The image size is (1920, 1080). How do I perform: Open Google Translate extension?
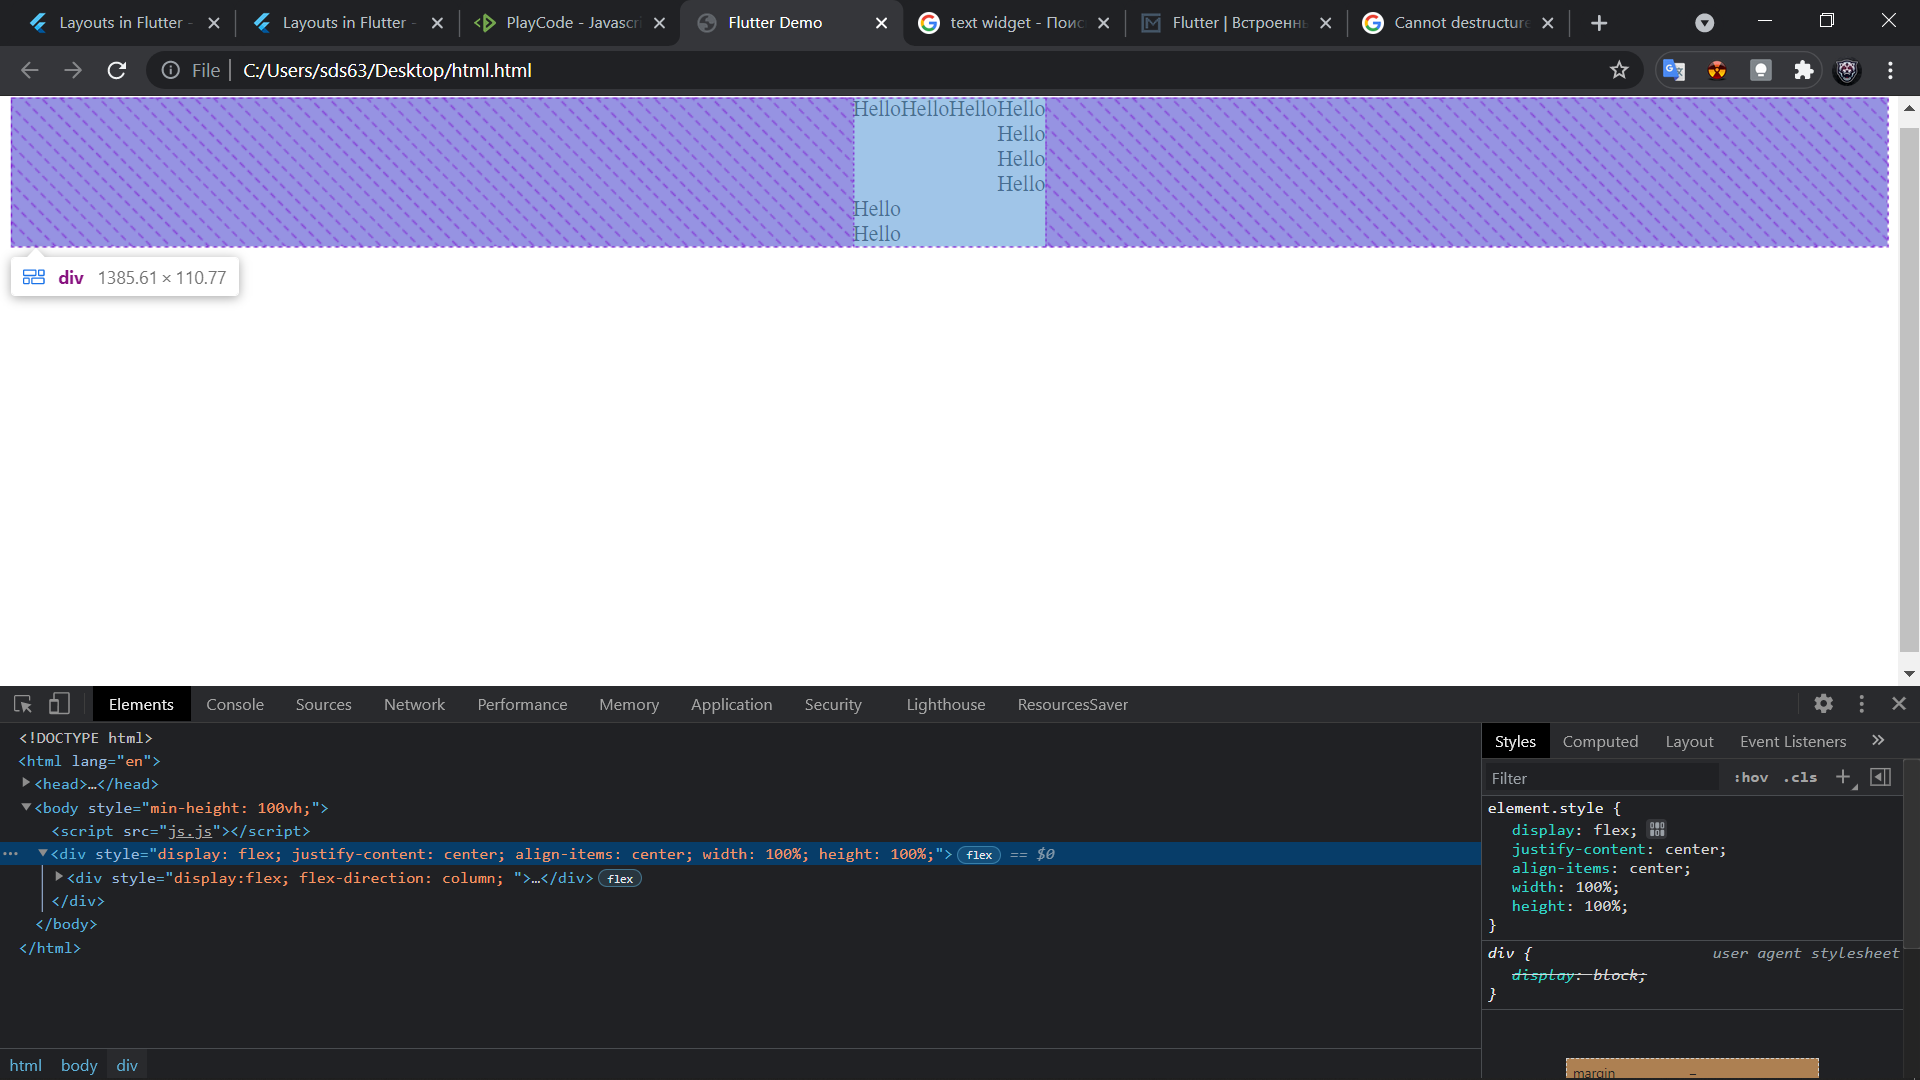(1674, 70)
